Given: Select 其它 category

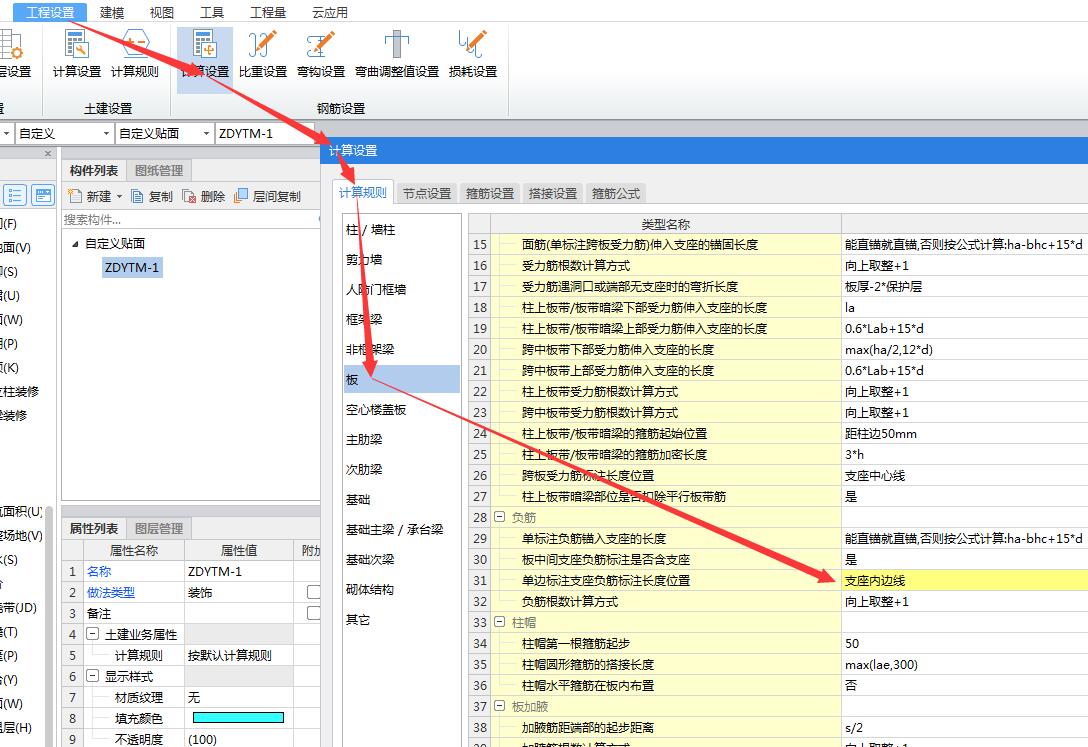Looking at the screenshot, I should click(358, 620).
